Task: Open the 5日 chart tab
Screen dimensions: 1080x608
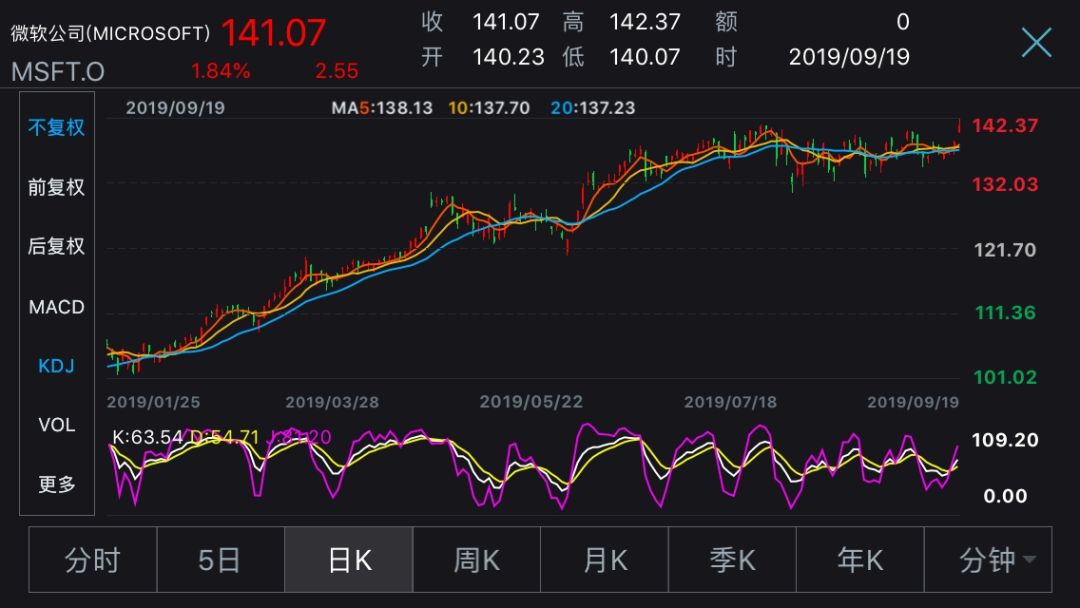Action: (x=220, y=560)
